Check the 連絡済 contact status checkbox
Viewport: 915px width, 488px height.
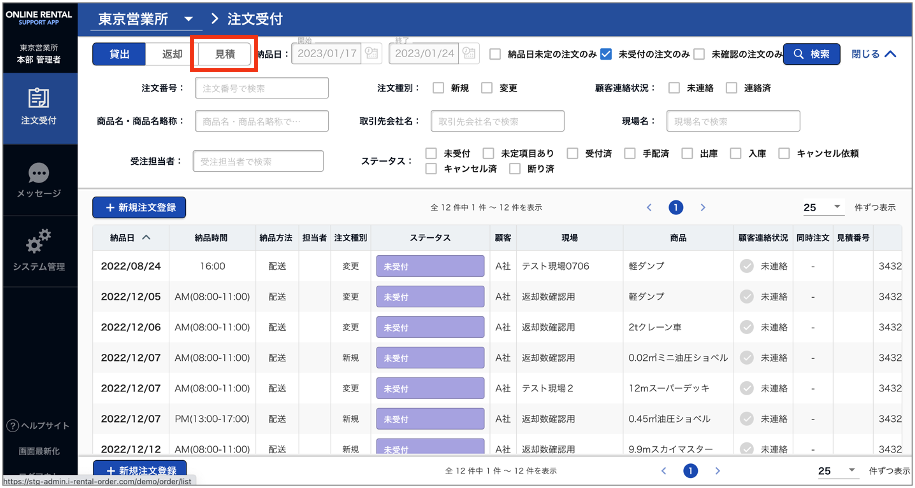tap(731, 88)
